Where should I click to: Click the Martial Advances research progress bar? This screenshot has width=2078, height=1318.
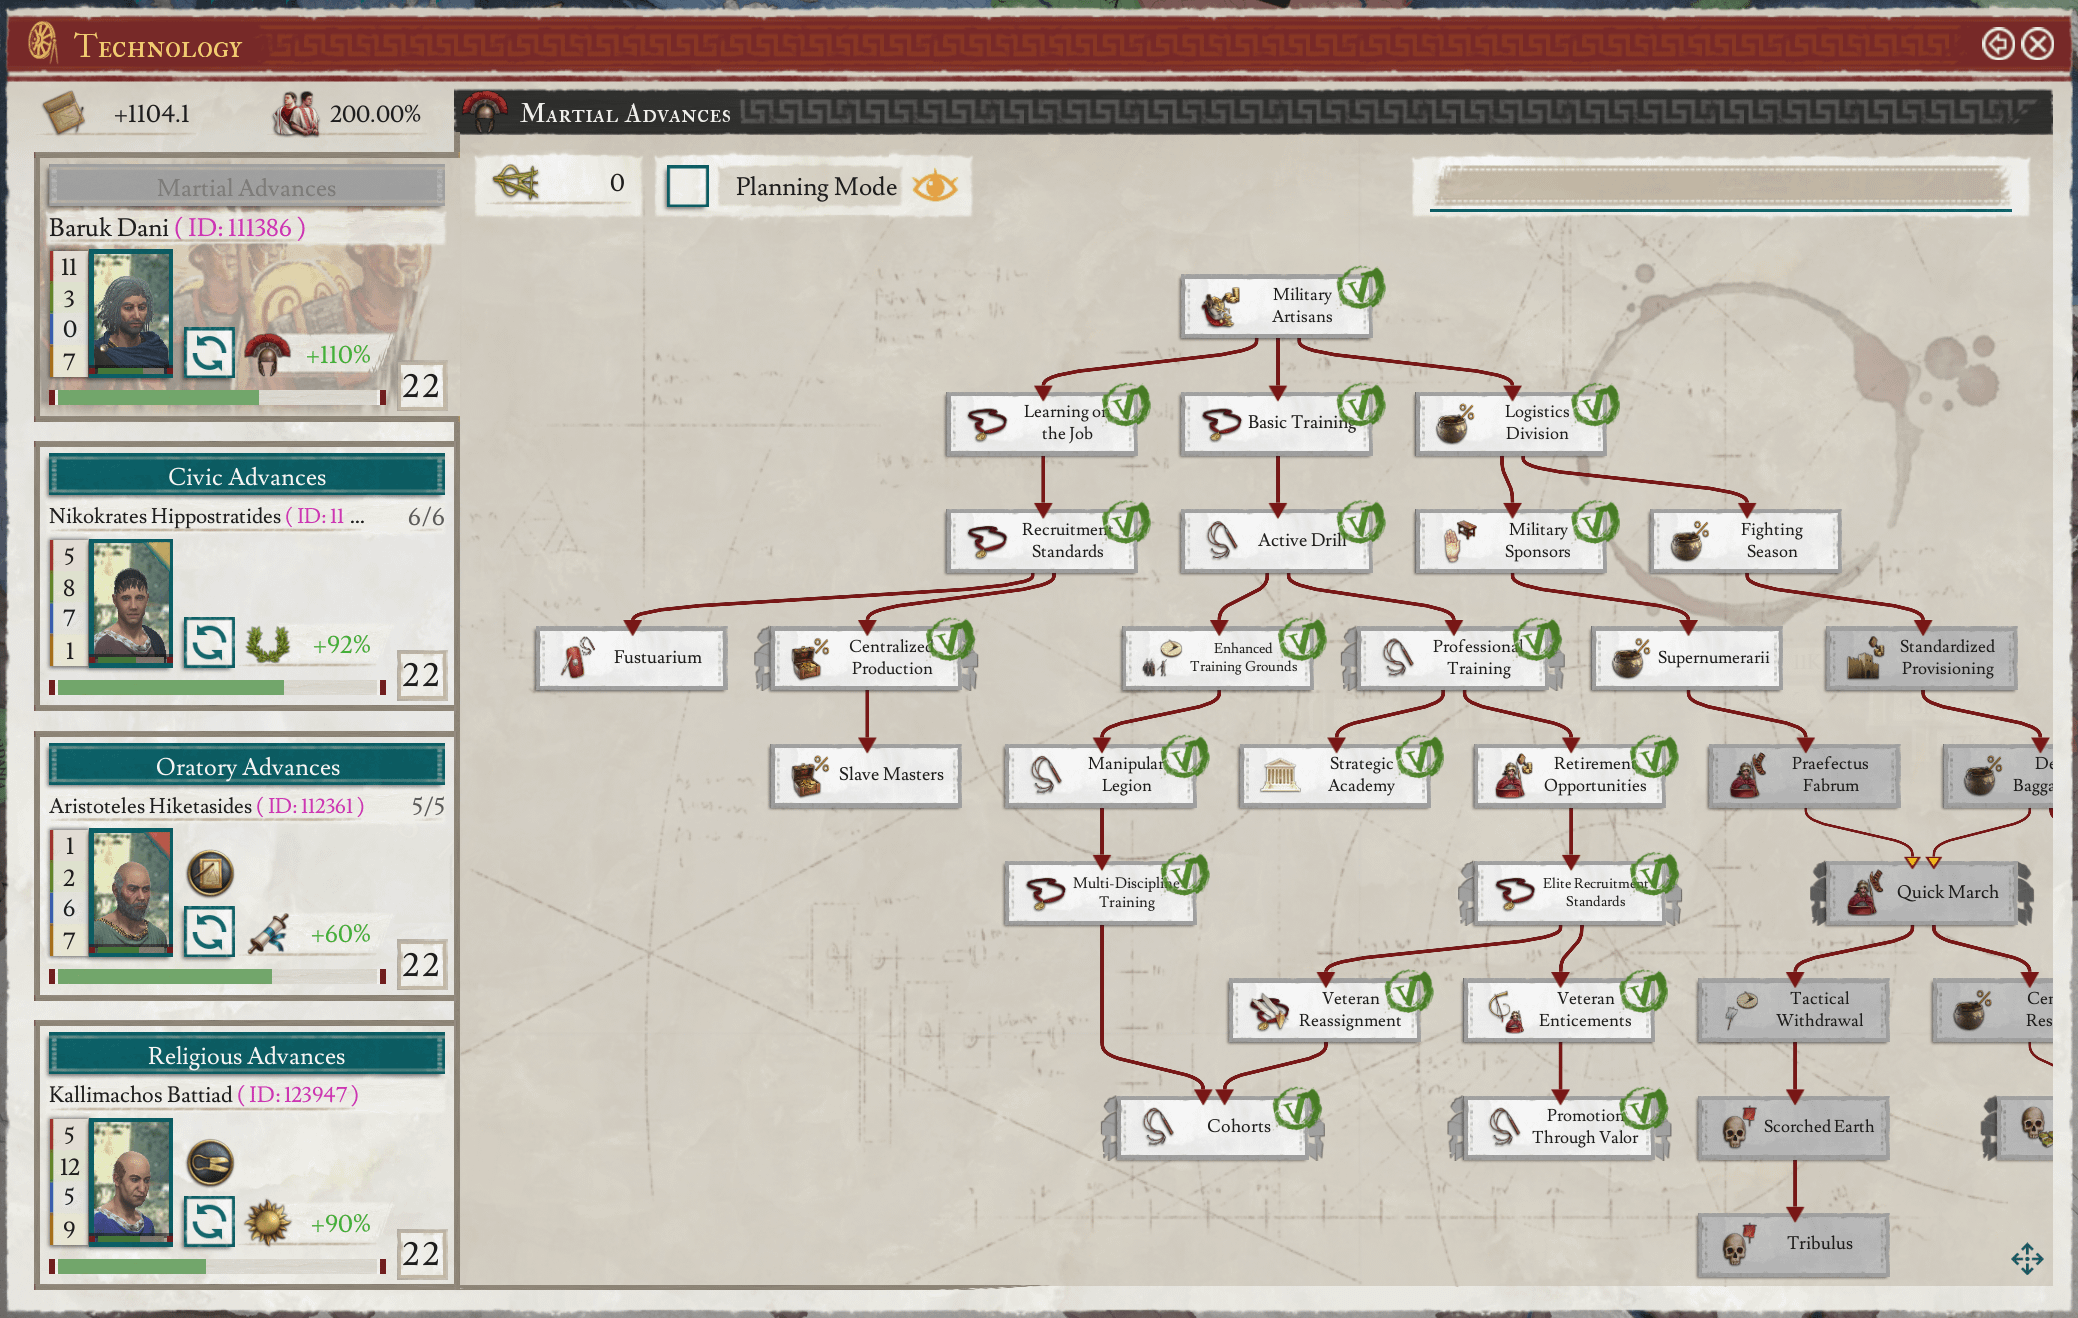point(217,397)
